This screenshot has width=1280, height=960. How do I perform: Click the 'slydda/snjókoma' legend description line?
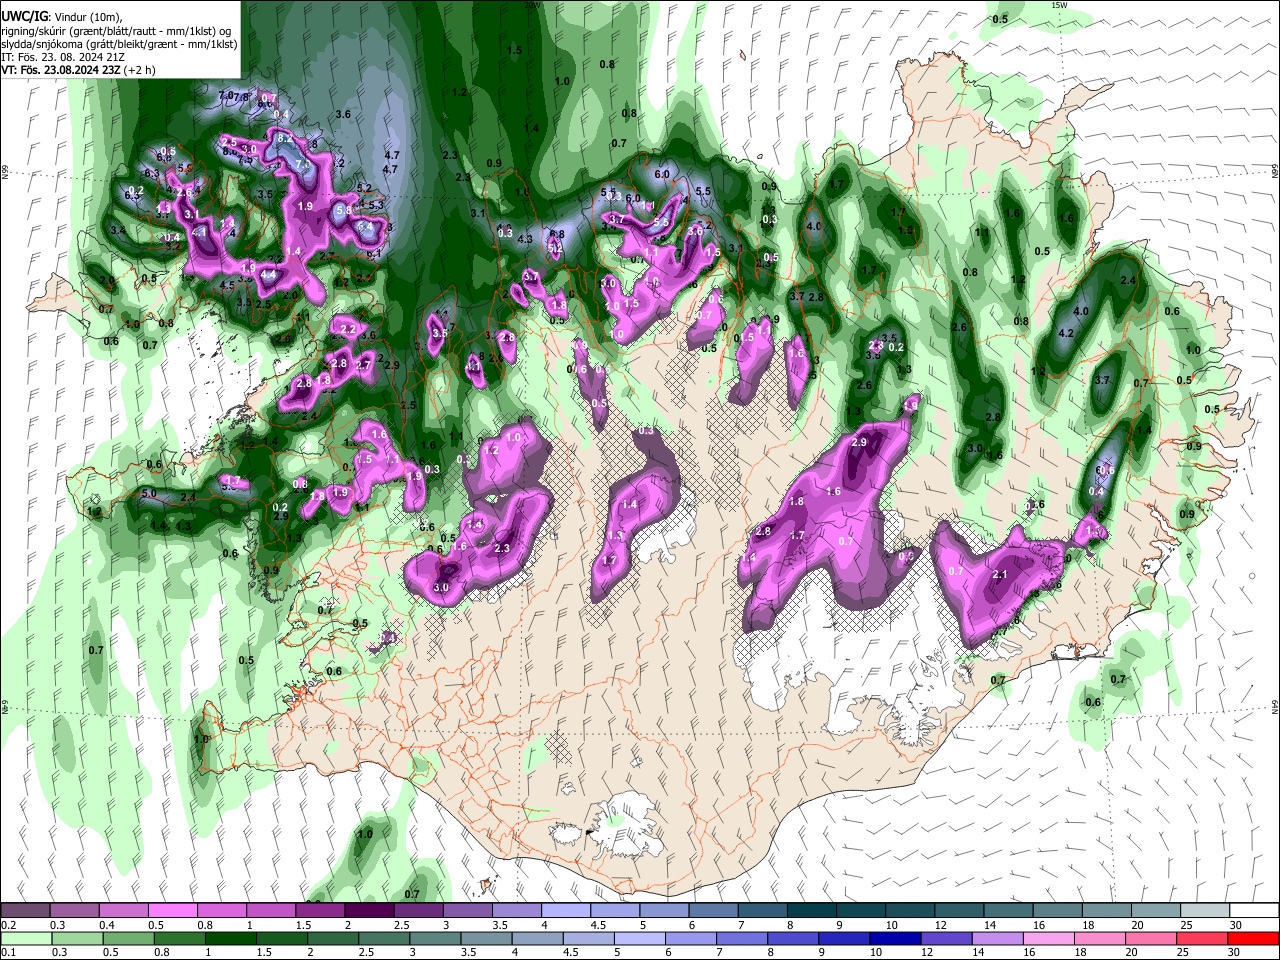pyautogui.click(x=119, y=44)
